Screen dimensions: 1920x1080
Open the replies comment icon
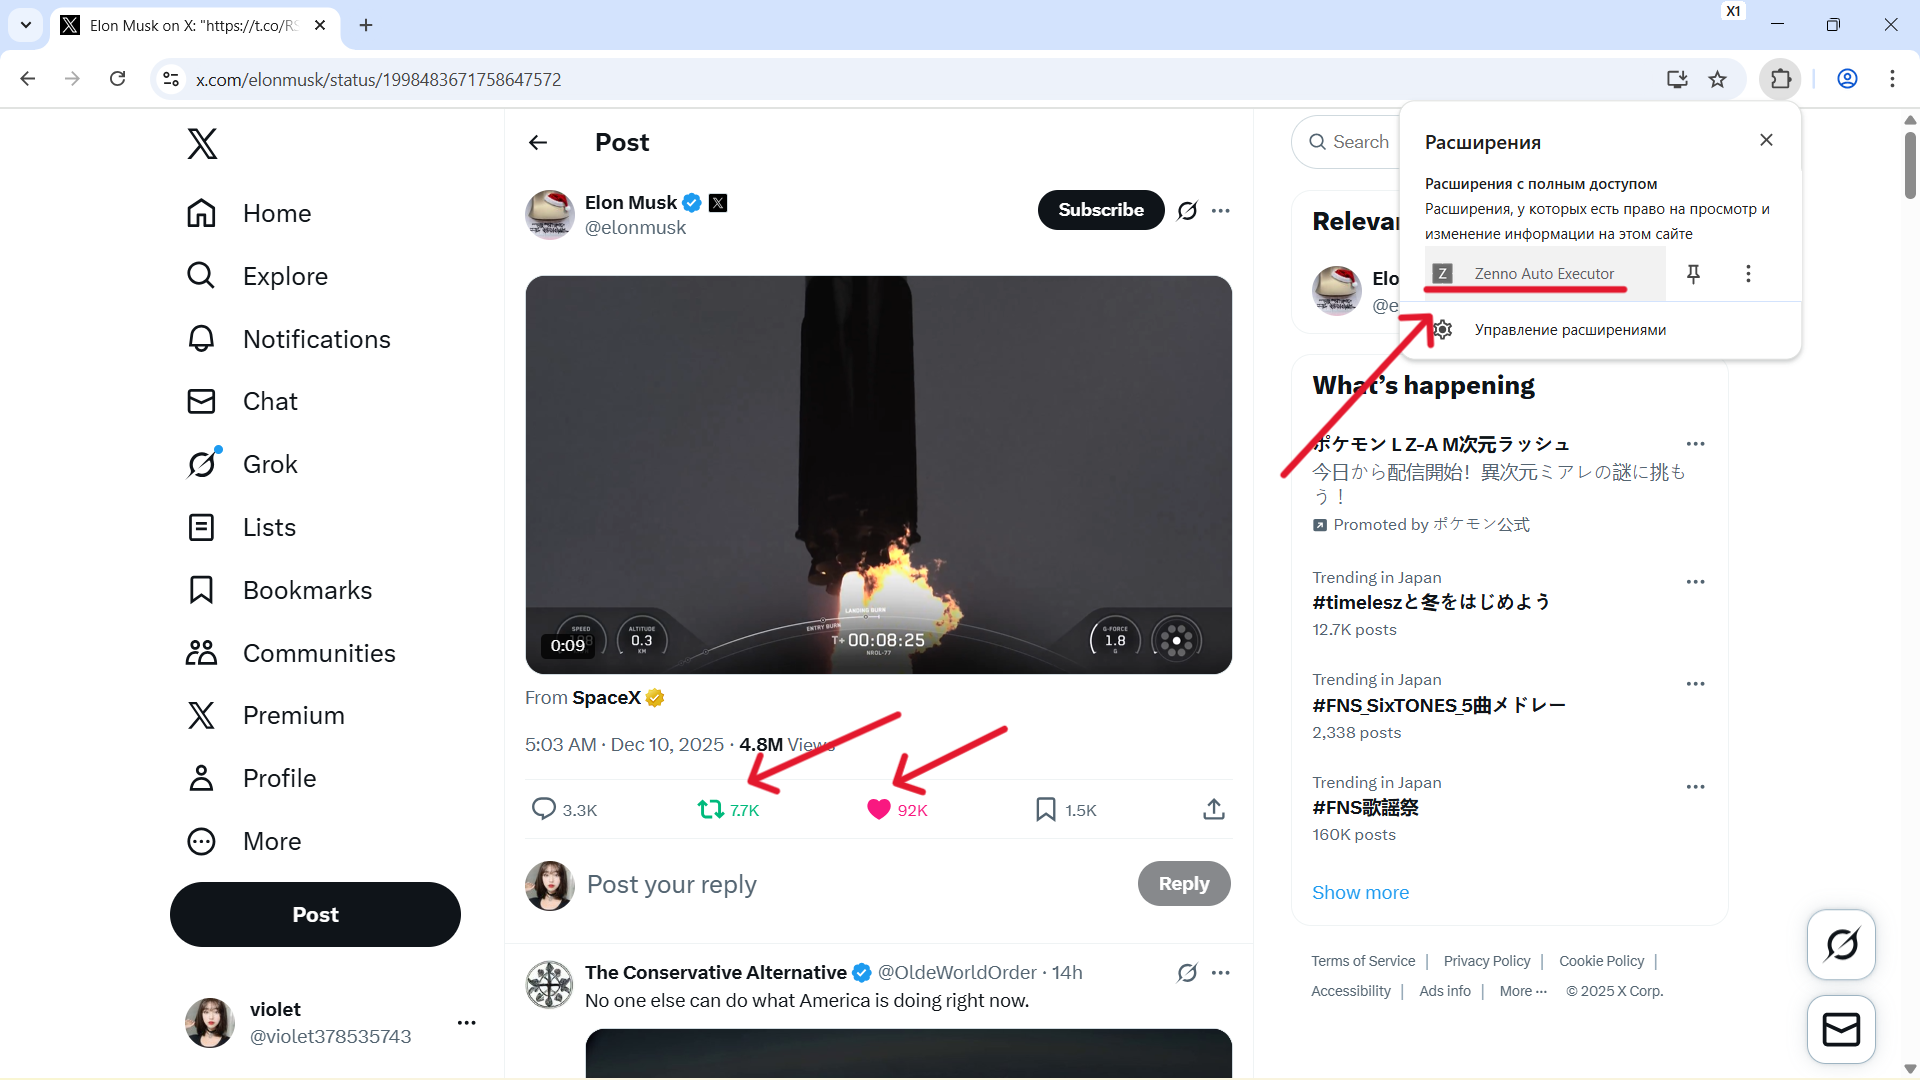[x=543, y=809]
